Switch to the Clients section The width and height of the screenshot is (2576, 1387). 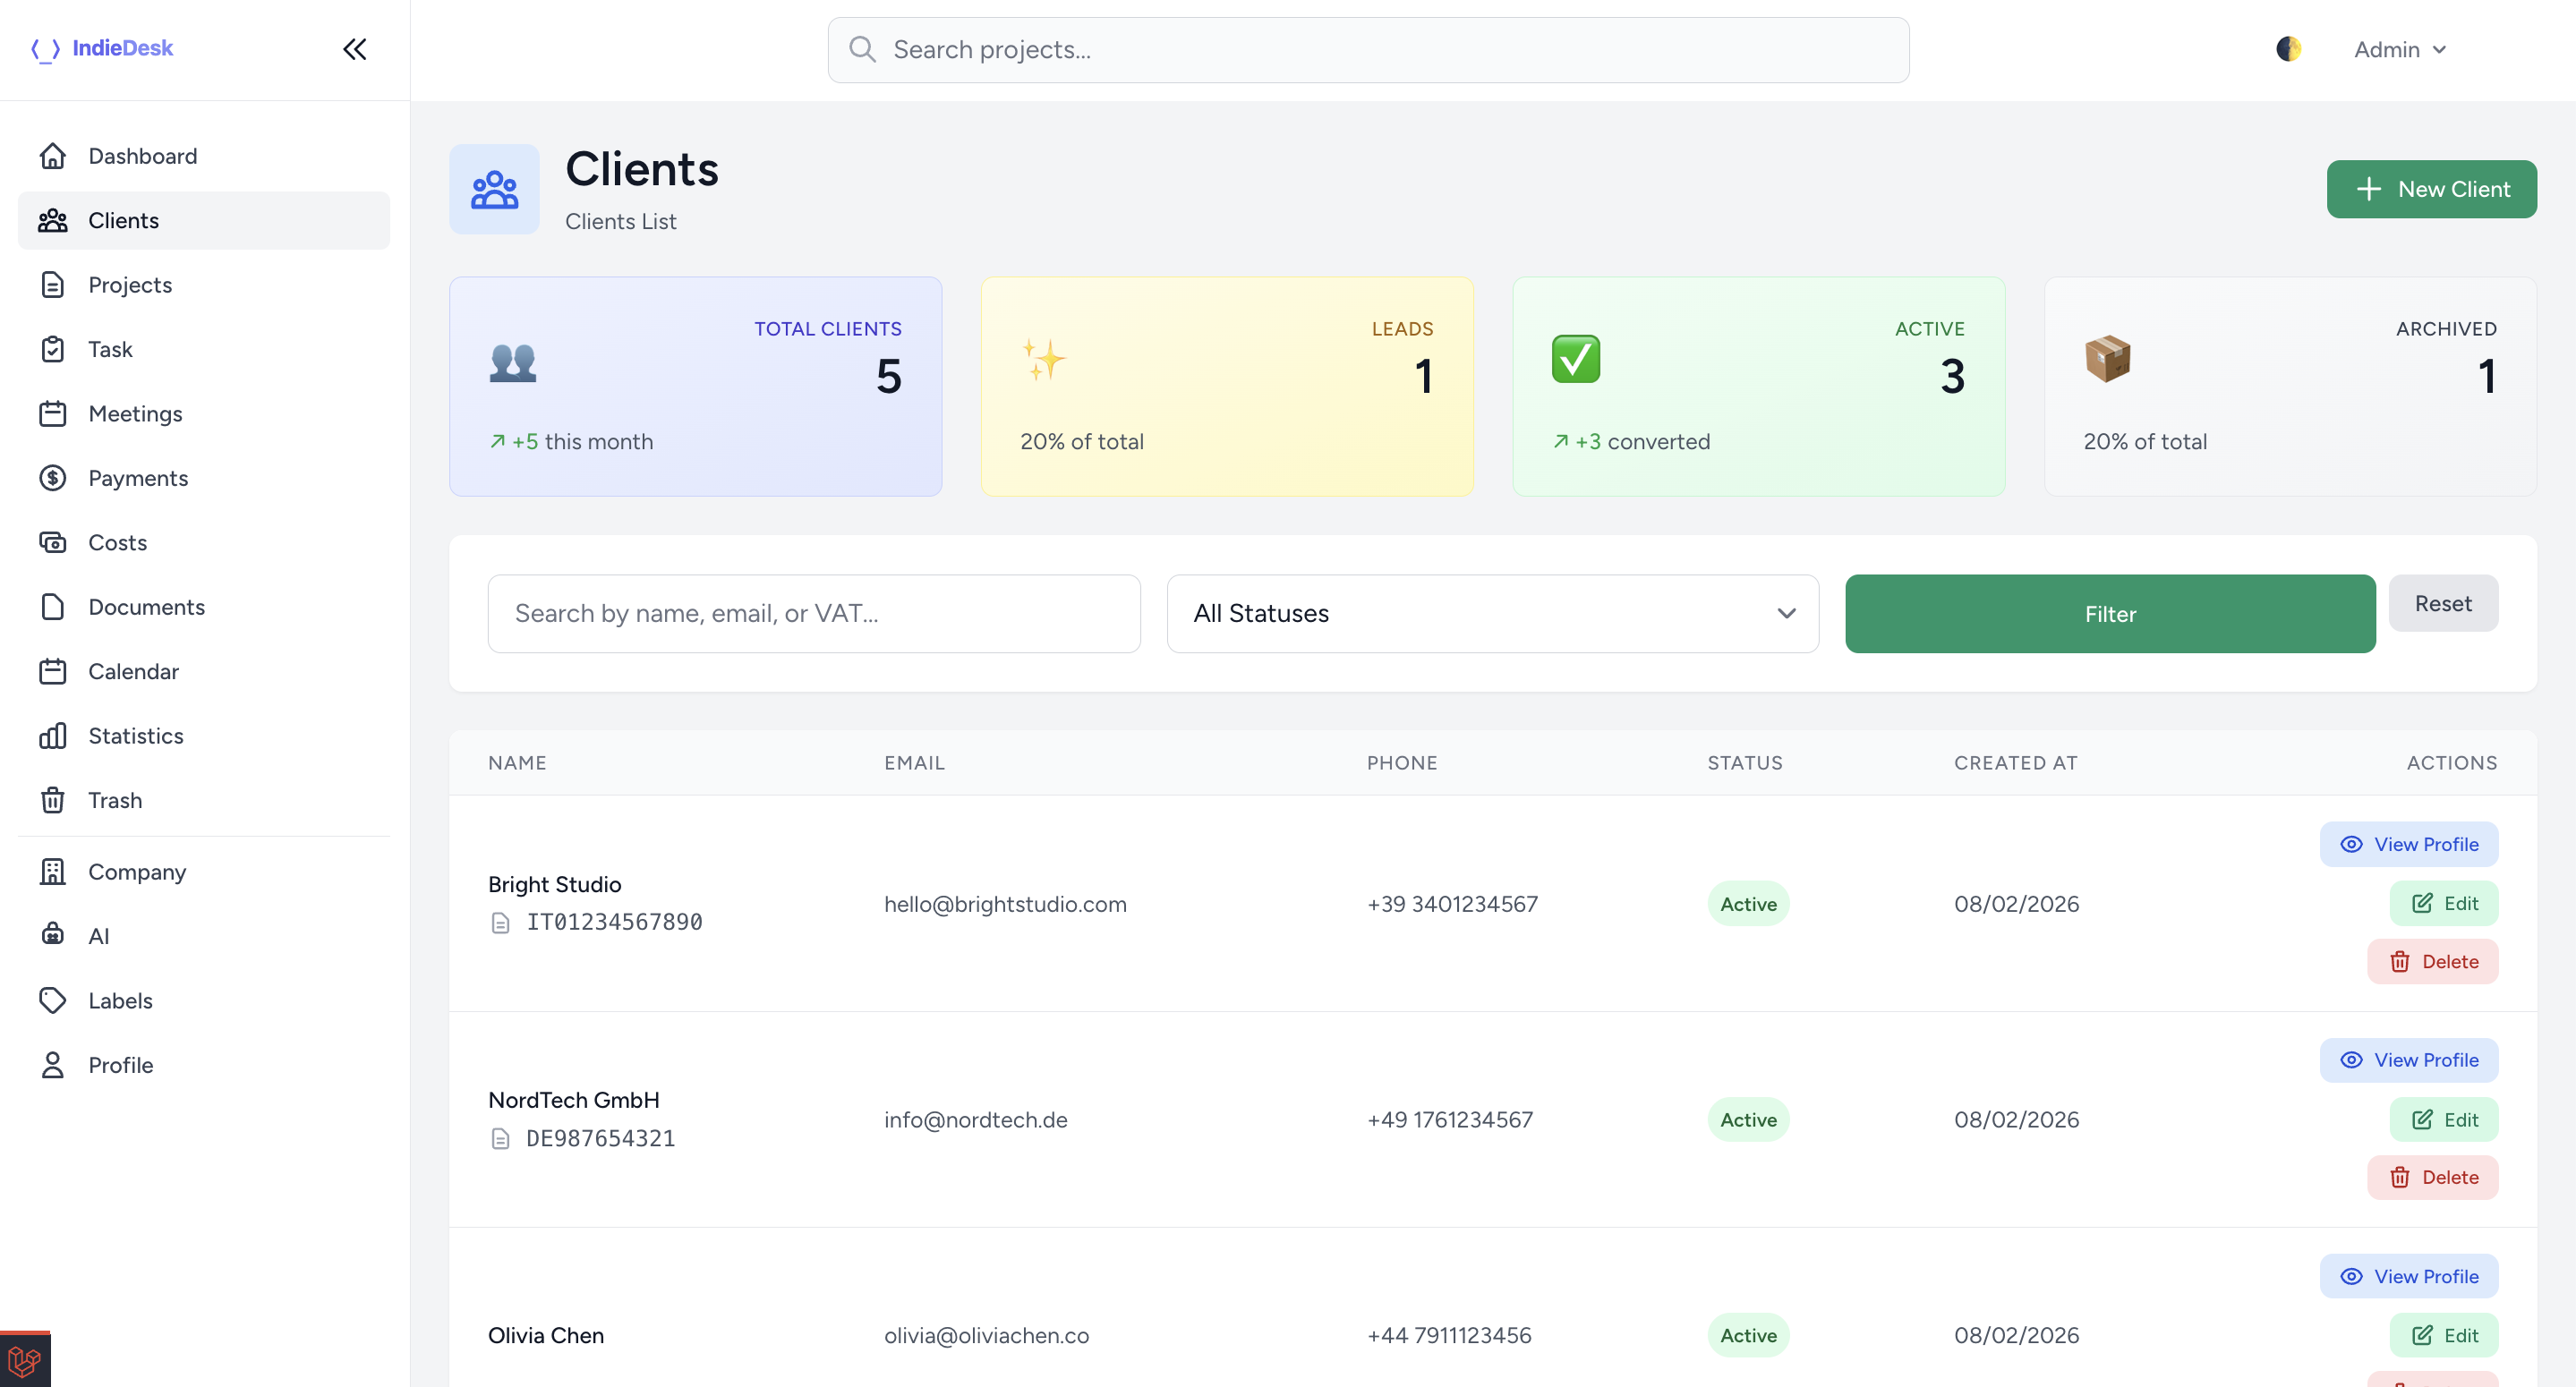point(123,220)
